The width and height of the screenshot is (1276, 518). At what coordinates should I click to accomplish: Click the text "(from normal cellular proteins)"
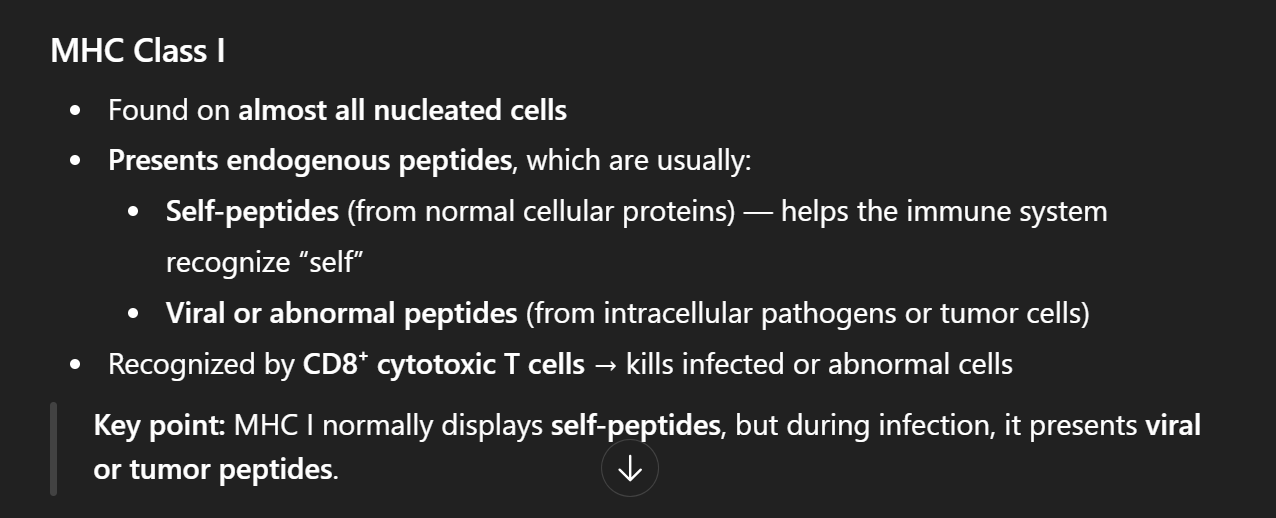[x=541, y=212]
